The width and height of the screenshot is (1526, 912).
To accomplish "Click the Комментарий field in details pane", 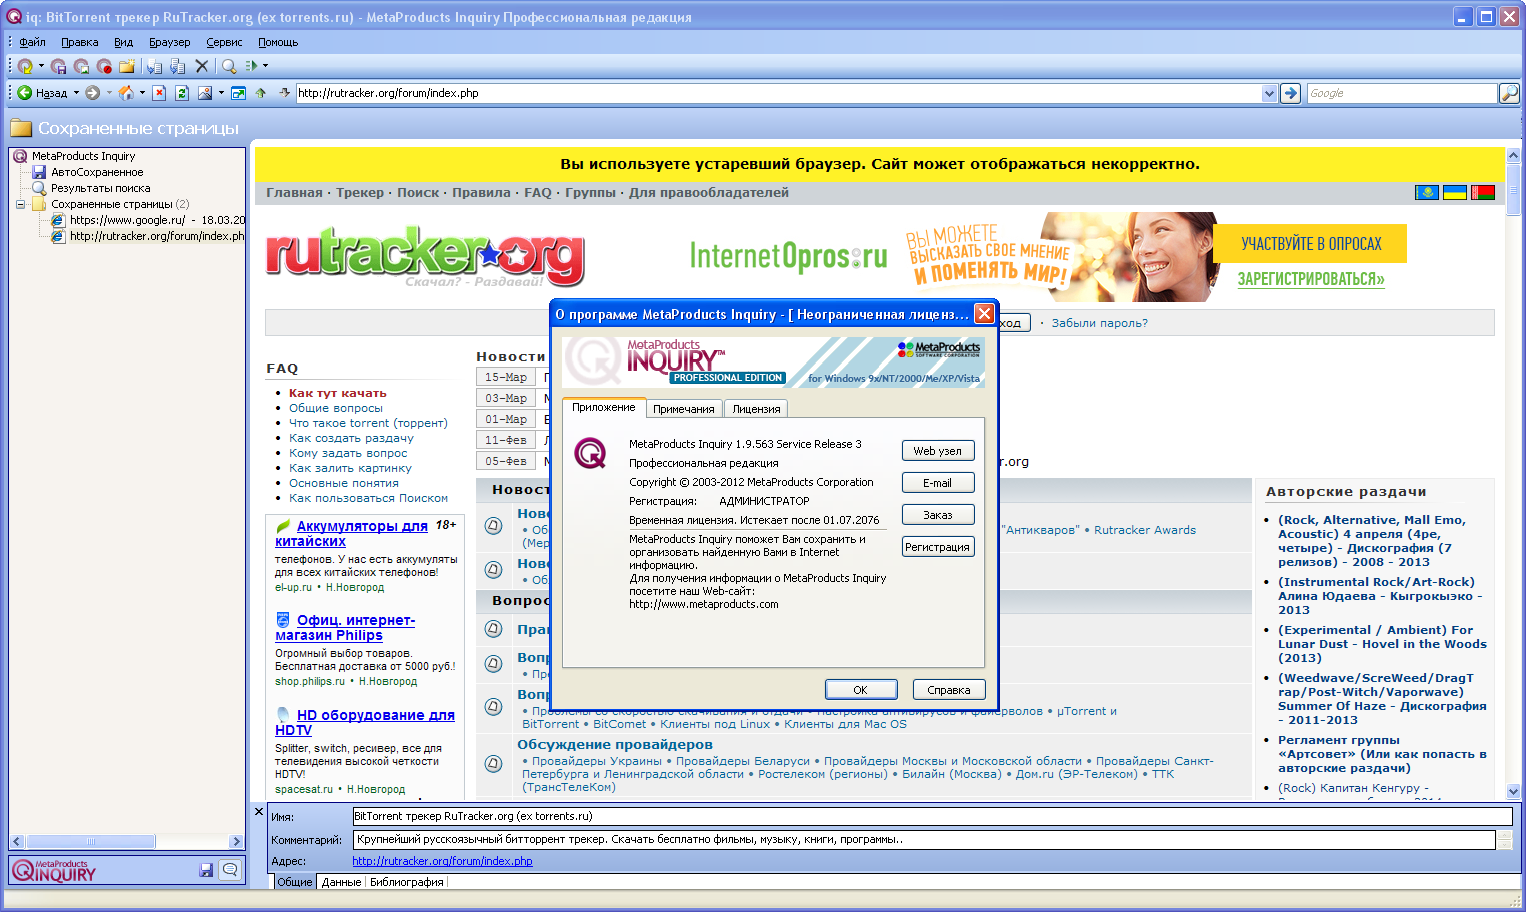I will tap(924, 840).
